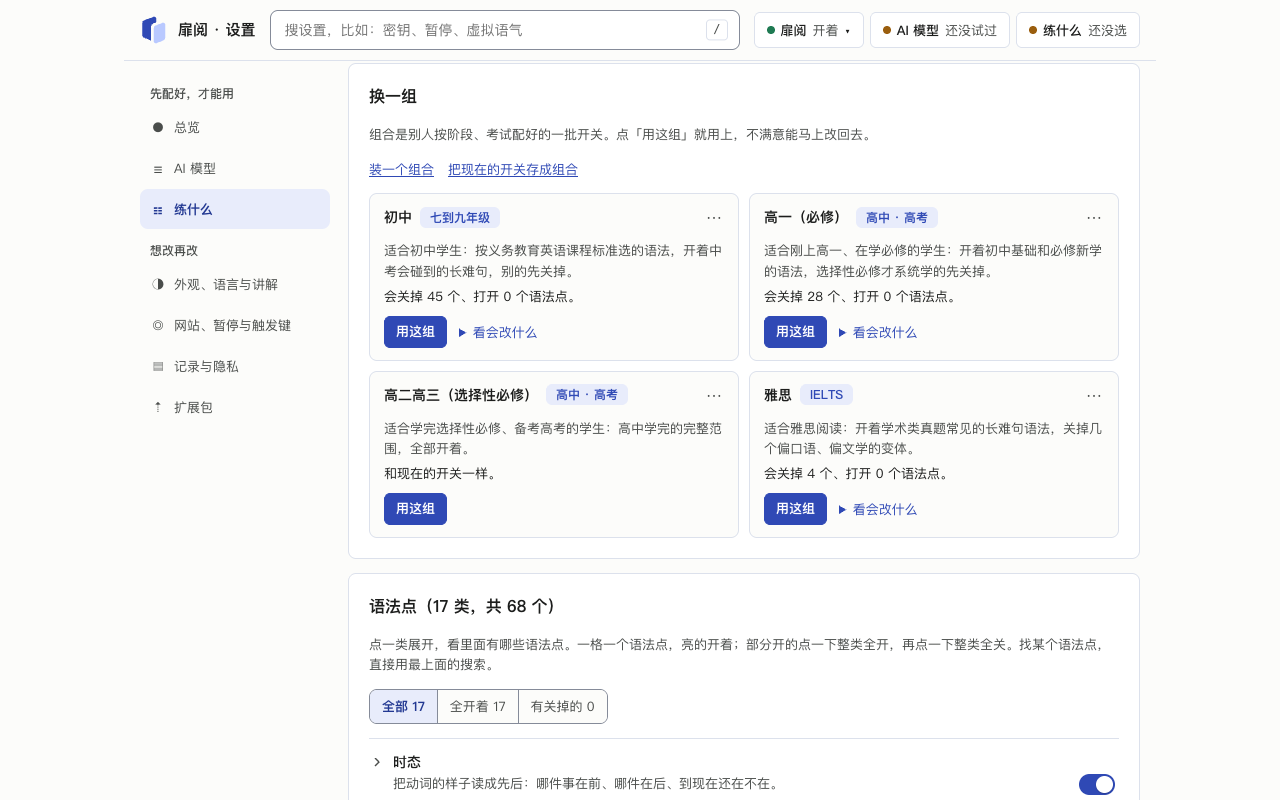The width and height of the screenshot is (1280, 800).
Task: Click the slash shortcut key badge in search
Action: tap(716, 30)
